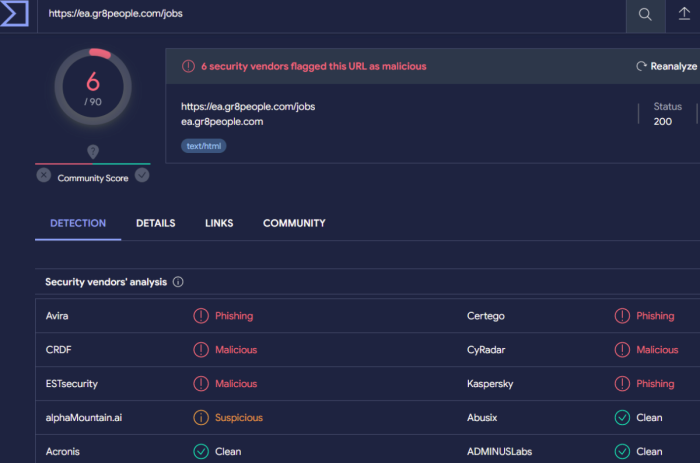The width and height of the screenshot is (700, 463).
Task: Open the LINKS tab
Action: (x=219, y=223)
